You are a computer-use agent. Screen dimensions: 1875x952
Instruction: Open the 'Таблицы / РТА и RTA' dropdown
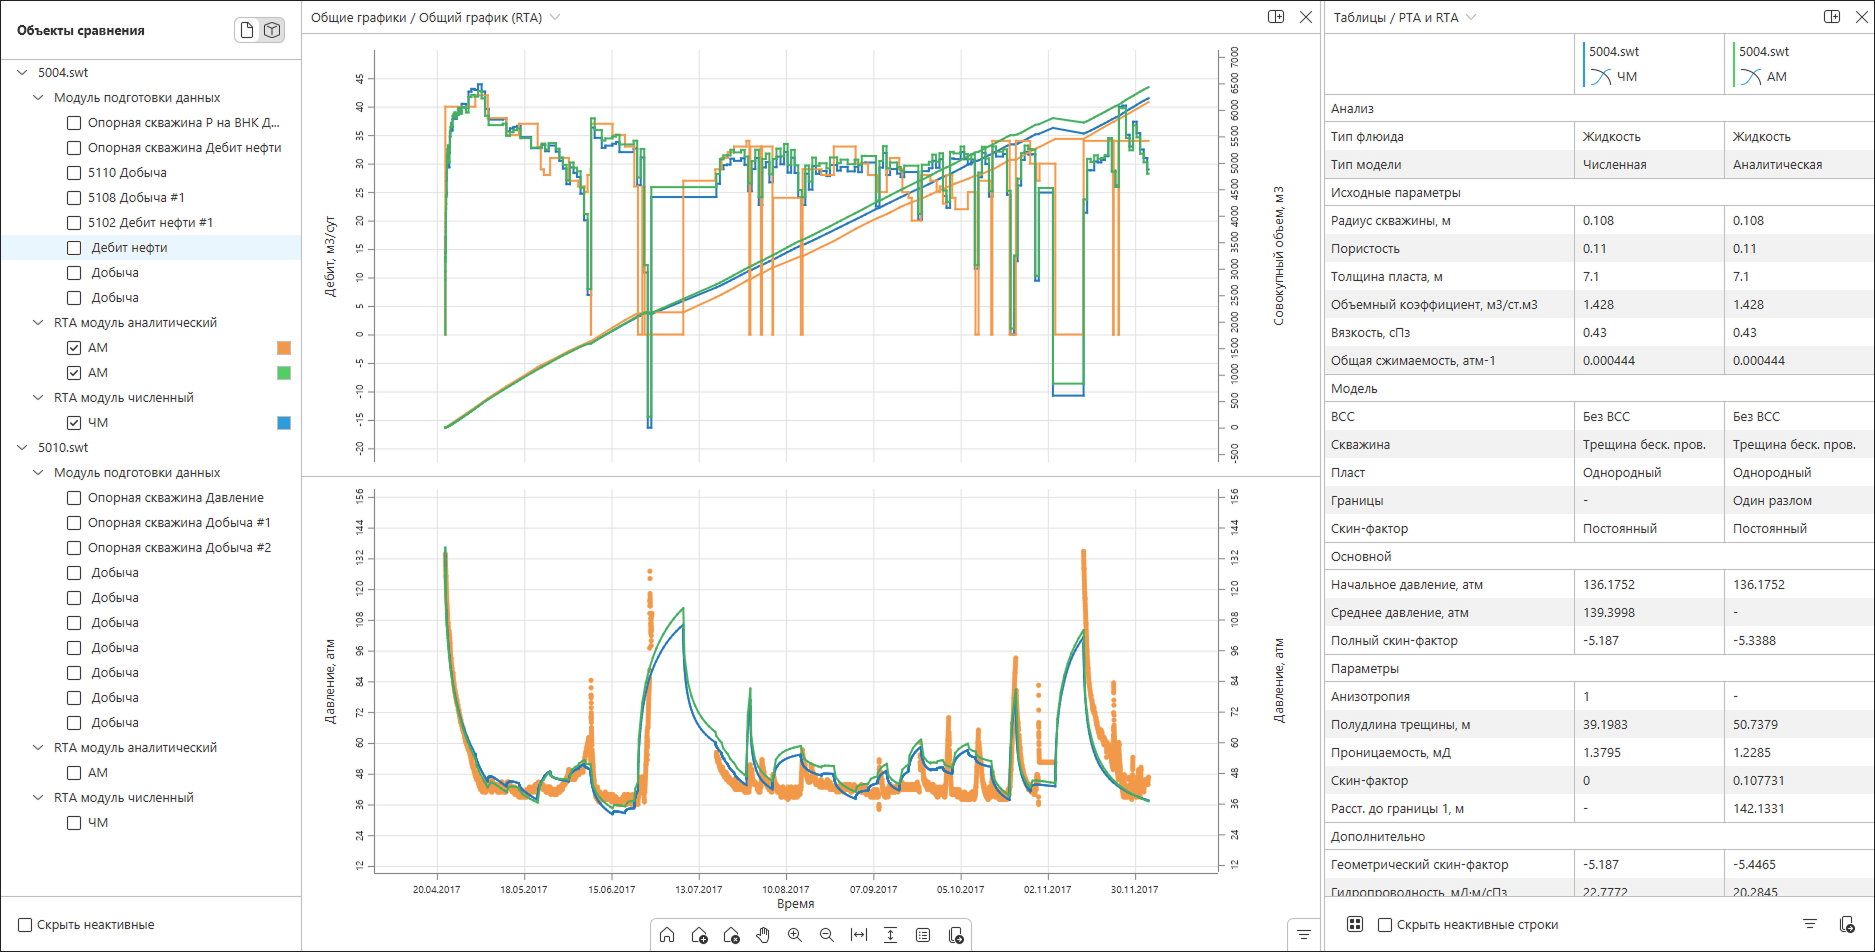pos(1471,17)
